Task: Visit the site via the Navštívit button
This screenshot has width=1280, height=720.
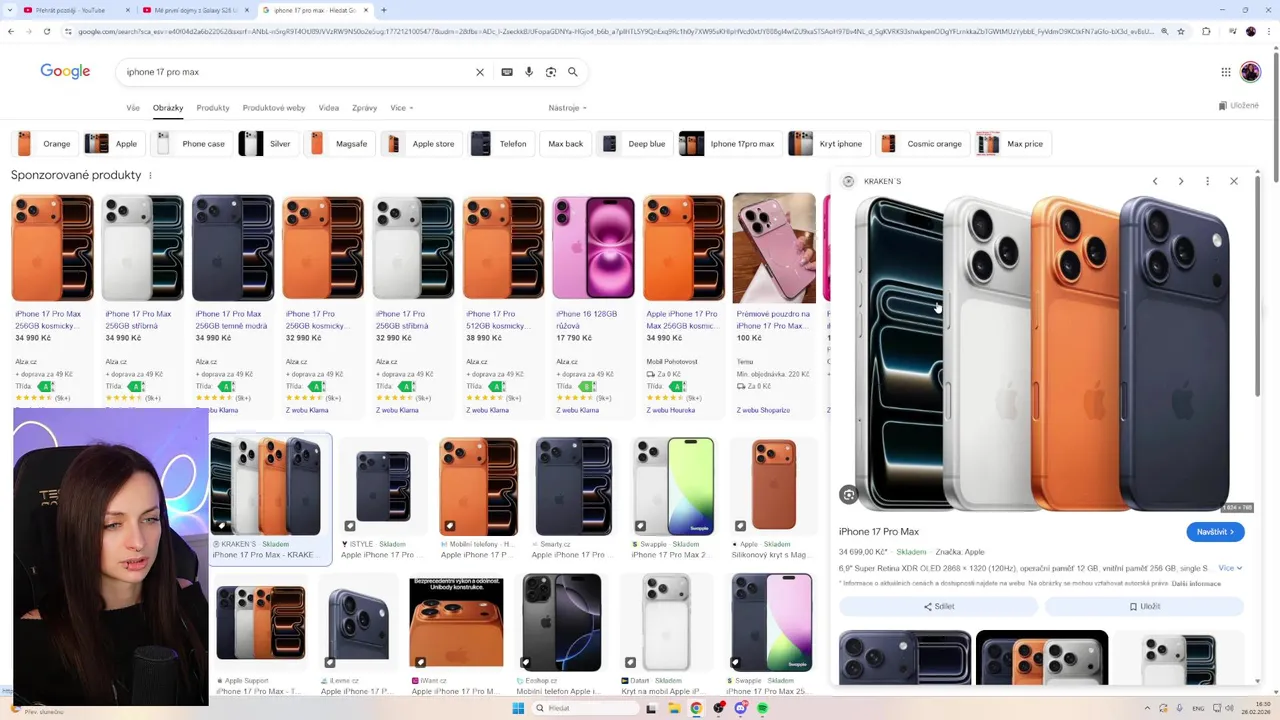Action: [x=1215, y=532]
